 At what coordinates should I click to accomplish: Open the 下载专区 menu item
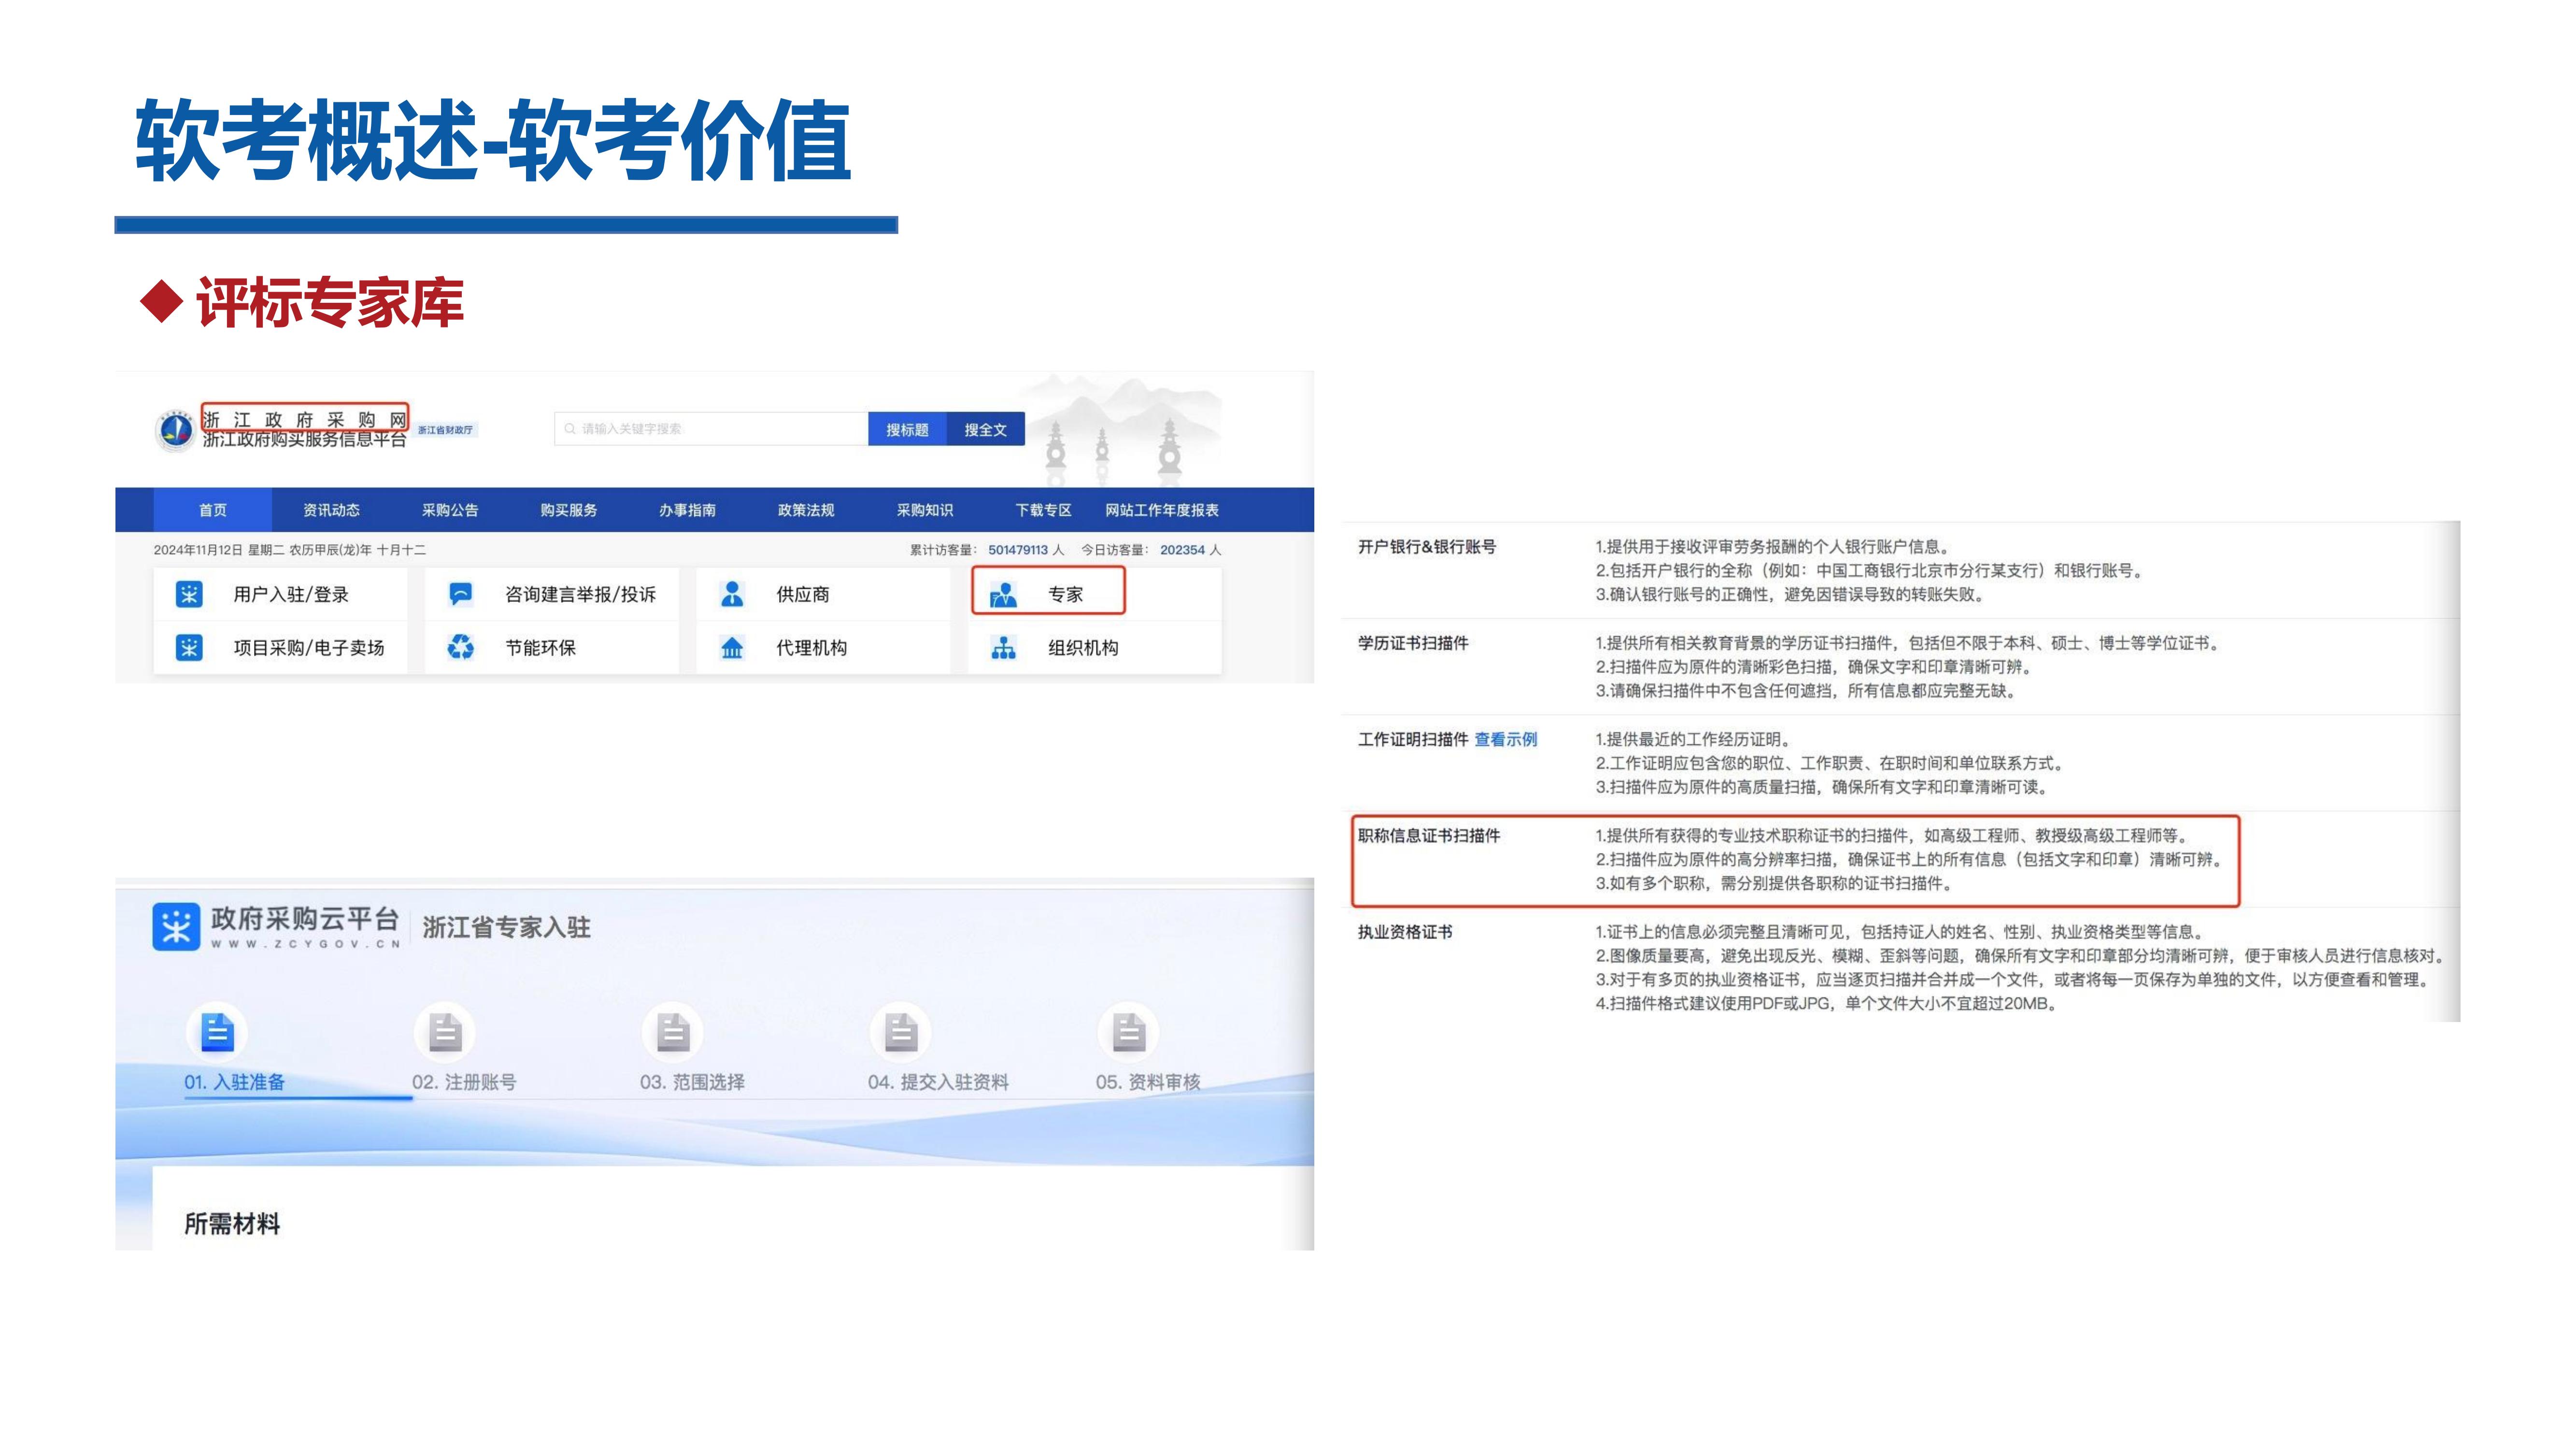click(x=1043, y=510)
